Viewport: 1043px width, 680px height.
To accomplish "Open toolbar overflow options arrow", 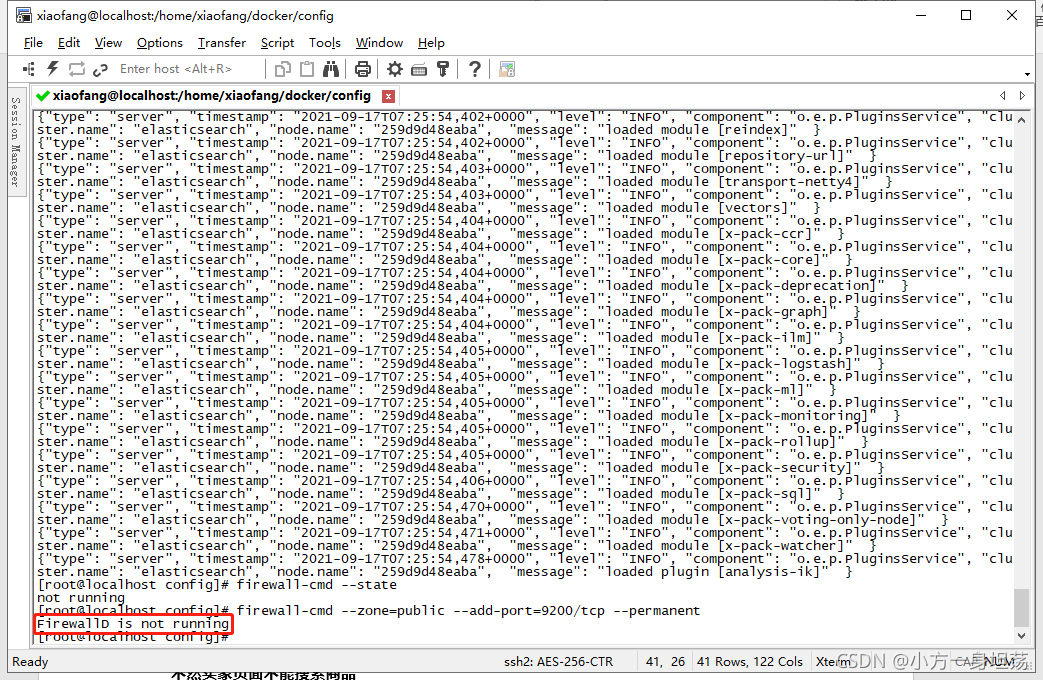I will pyautogui.click(x=1028, y=74).
